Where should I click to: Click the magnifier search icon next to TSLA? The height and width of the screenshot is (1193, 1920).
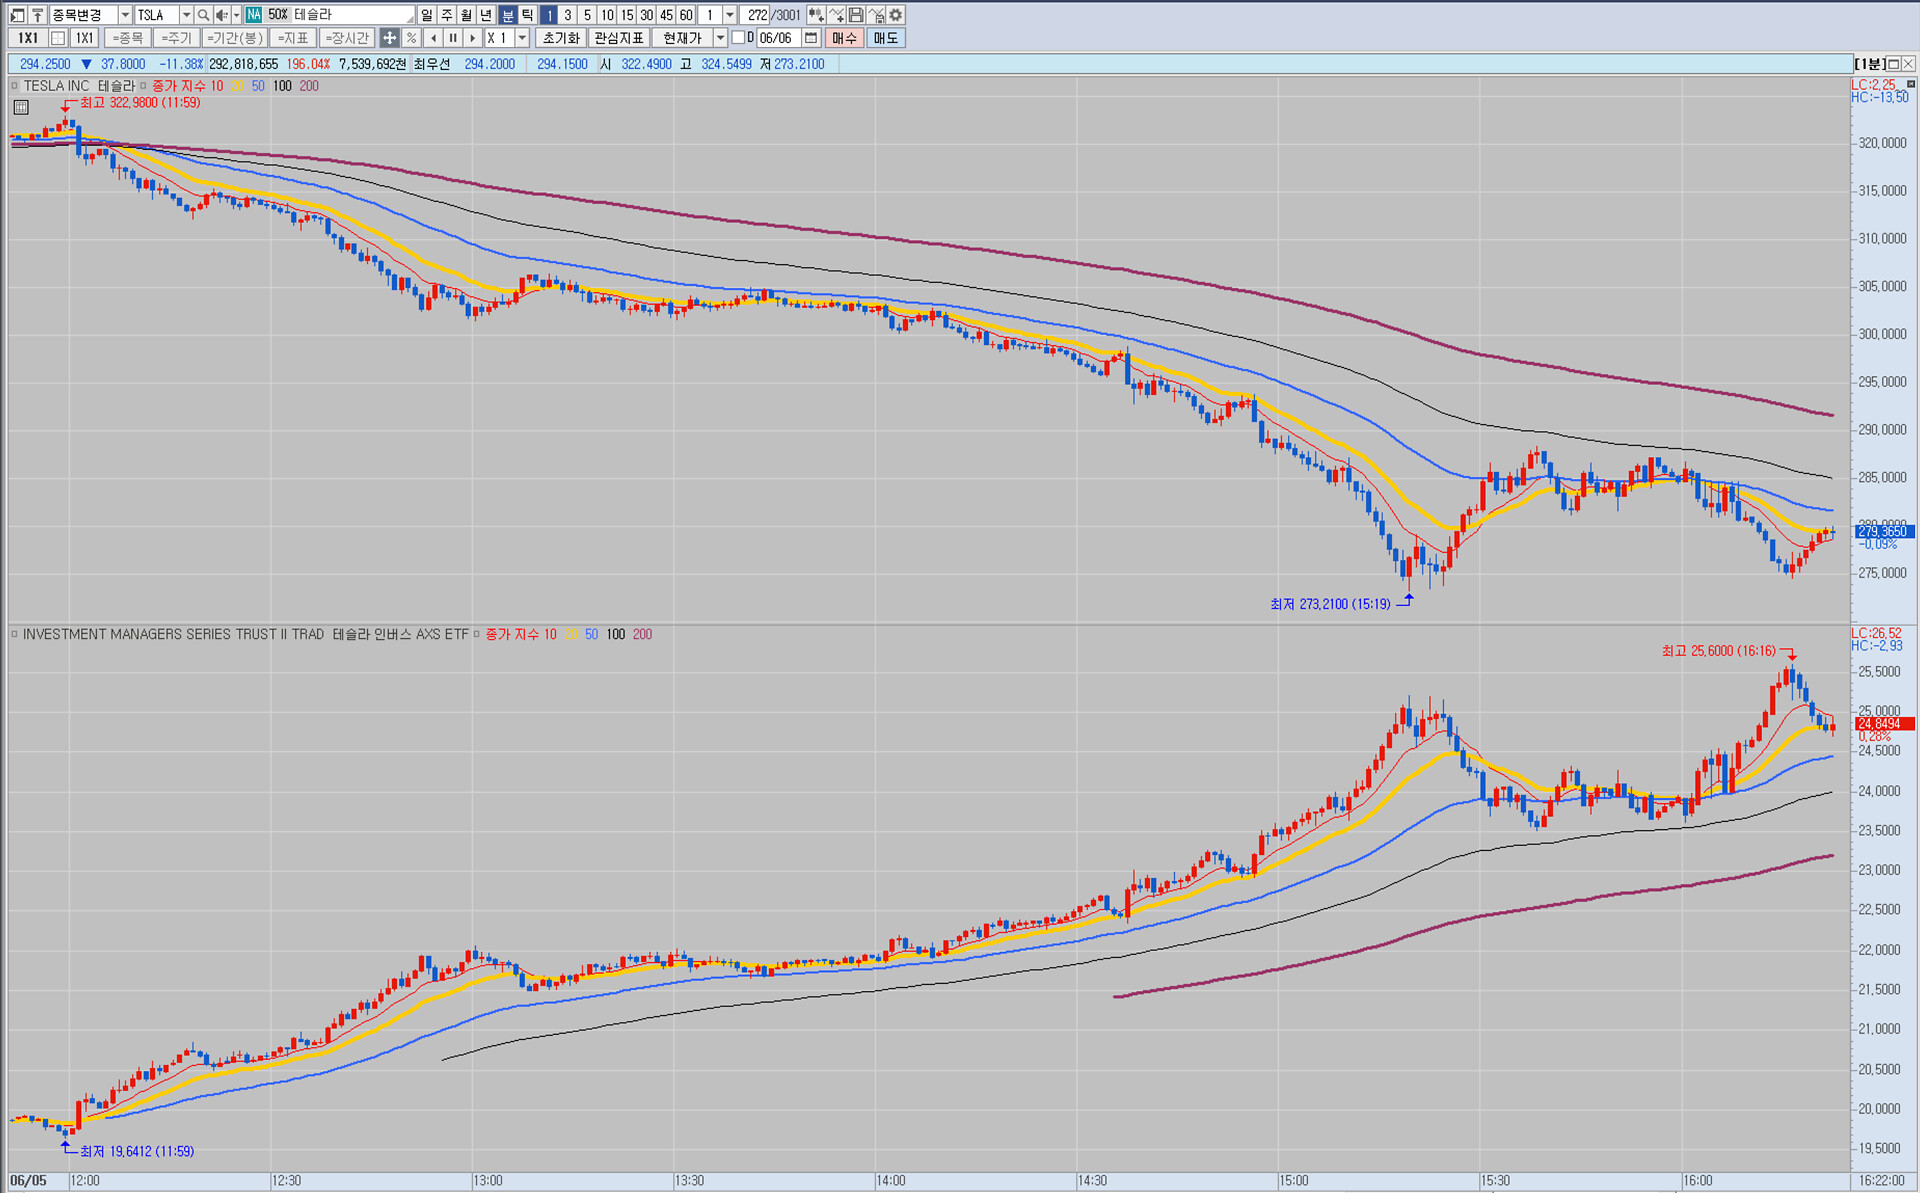coord(203,15)
